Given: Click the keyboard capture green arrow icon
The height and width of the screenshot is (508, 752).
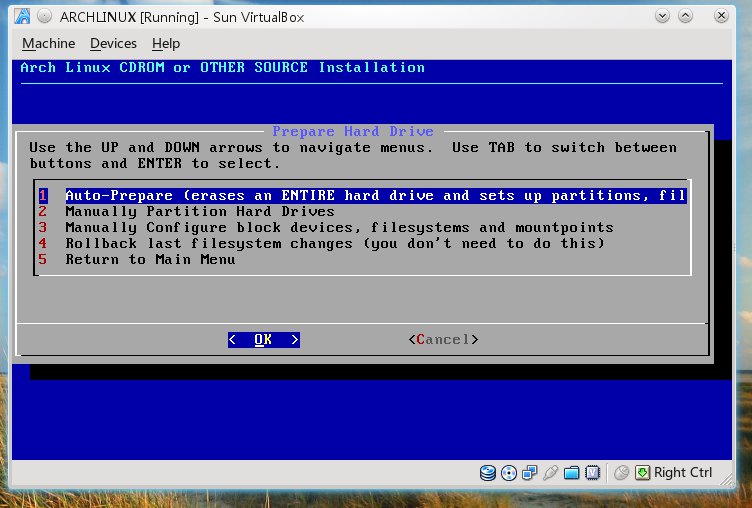Looking at the screenshot, I should (x=642, y=473).
